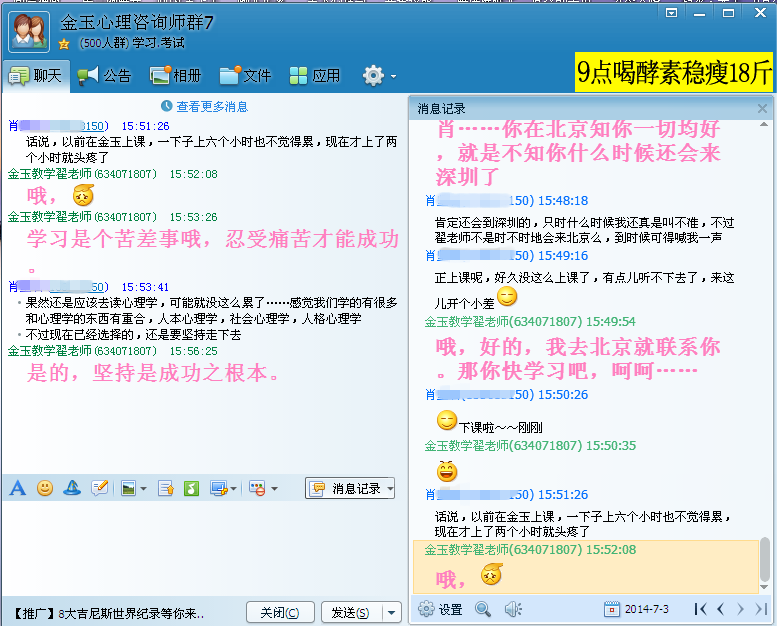Screen dimensions: 777x626
Task: Switch to the 公告 announcements tab
Action: pyautogui.click(x=104, y=75)
